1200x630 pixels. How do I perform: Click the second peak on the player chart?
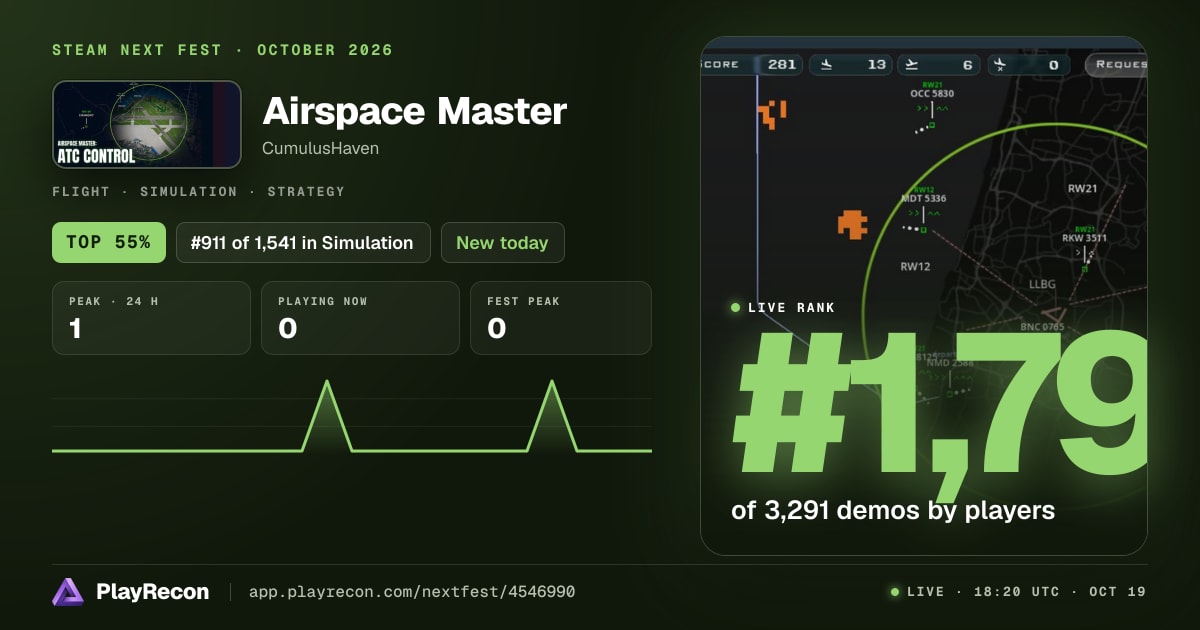click(552, 382)
